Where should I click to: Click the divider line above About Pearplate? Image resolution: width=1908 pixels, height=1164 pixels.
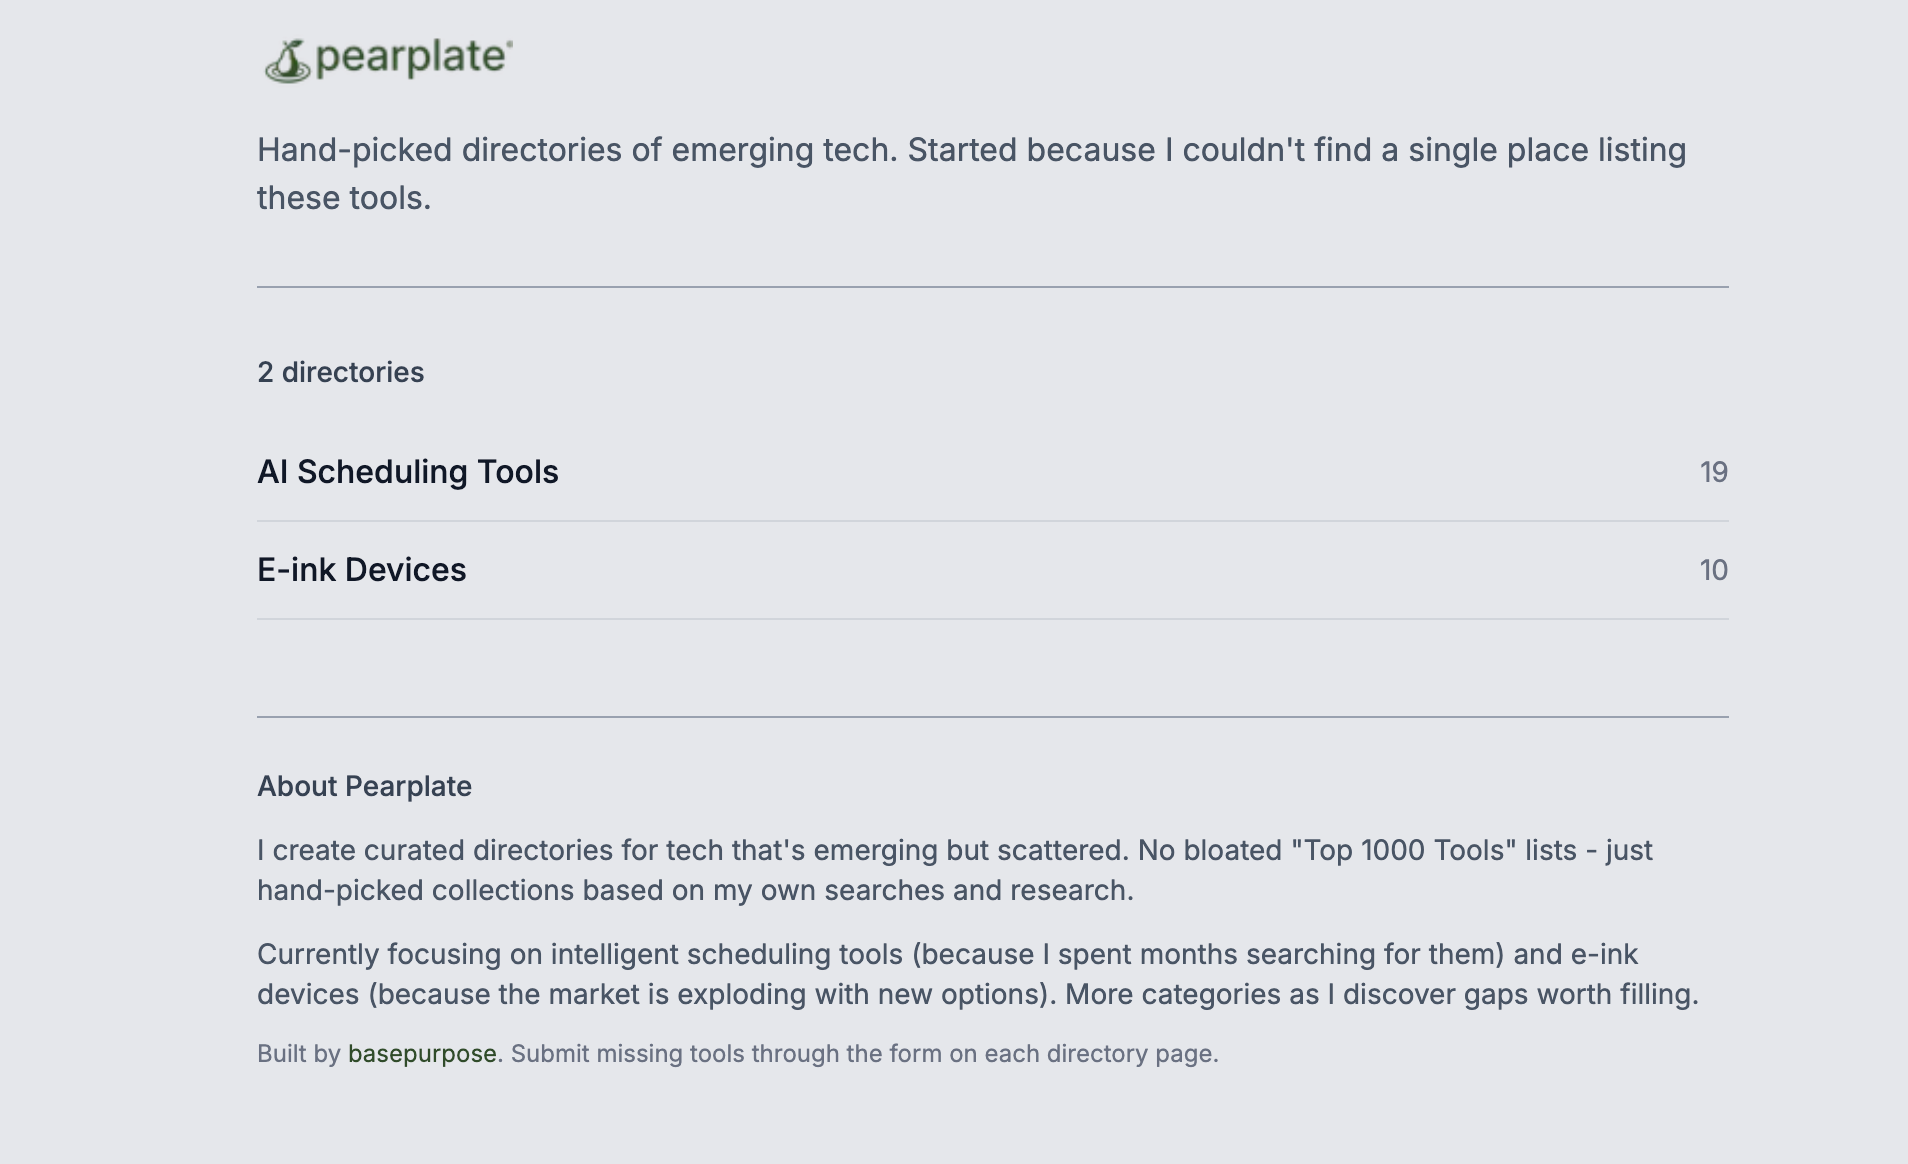(x=992, y=717)
